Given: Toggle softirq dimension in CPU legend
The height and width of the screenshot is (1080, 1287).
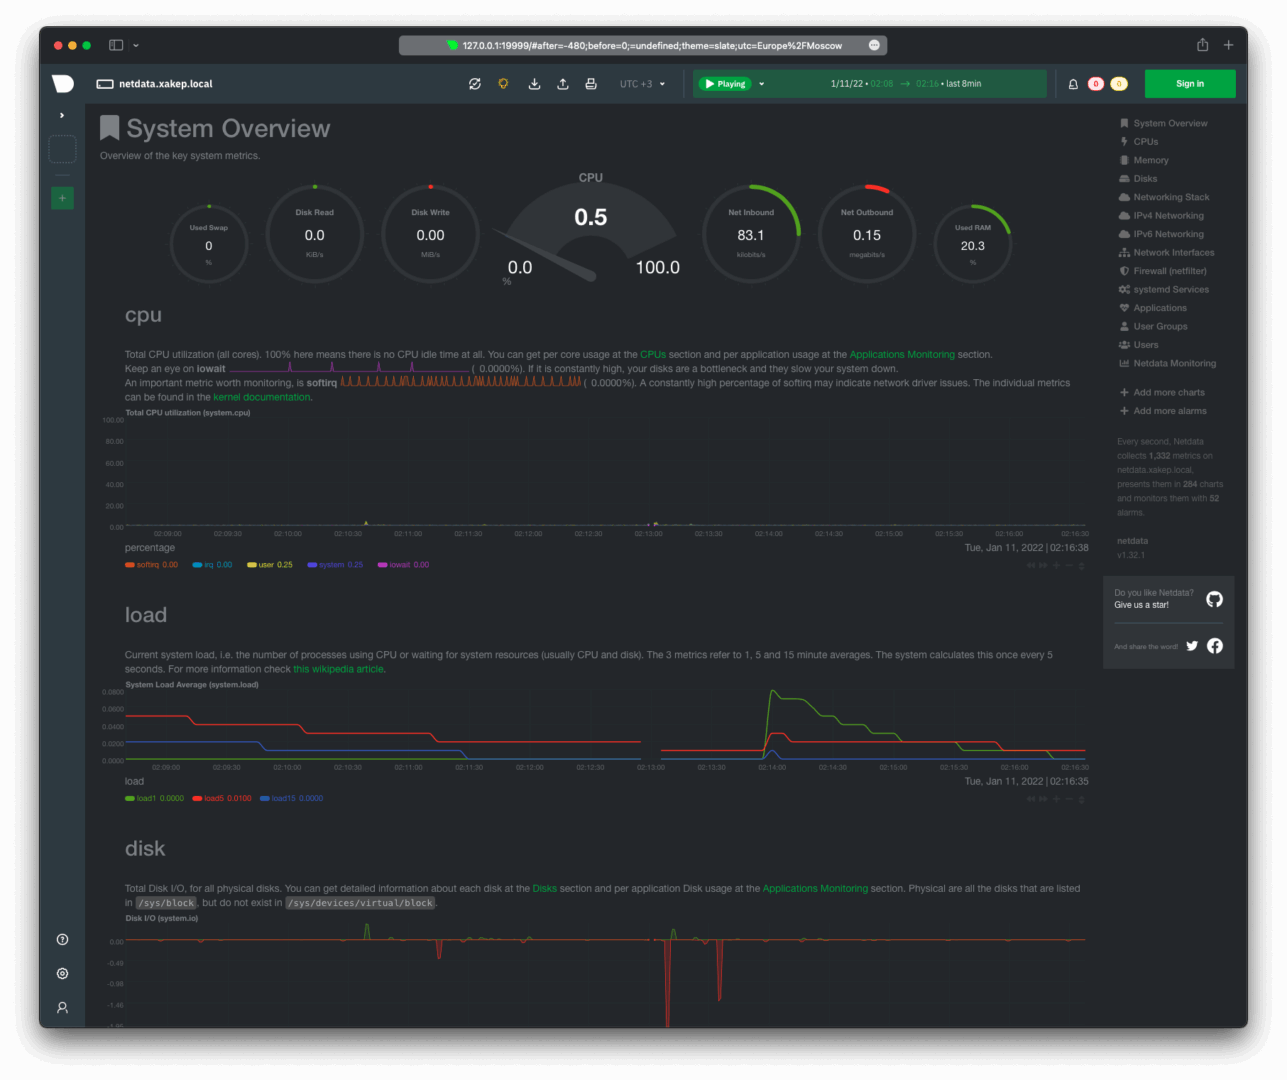Looking at the screenshot, I should click(152, 565).
